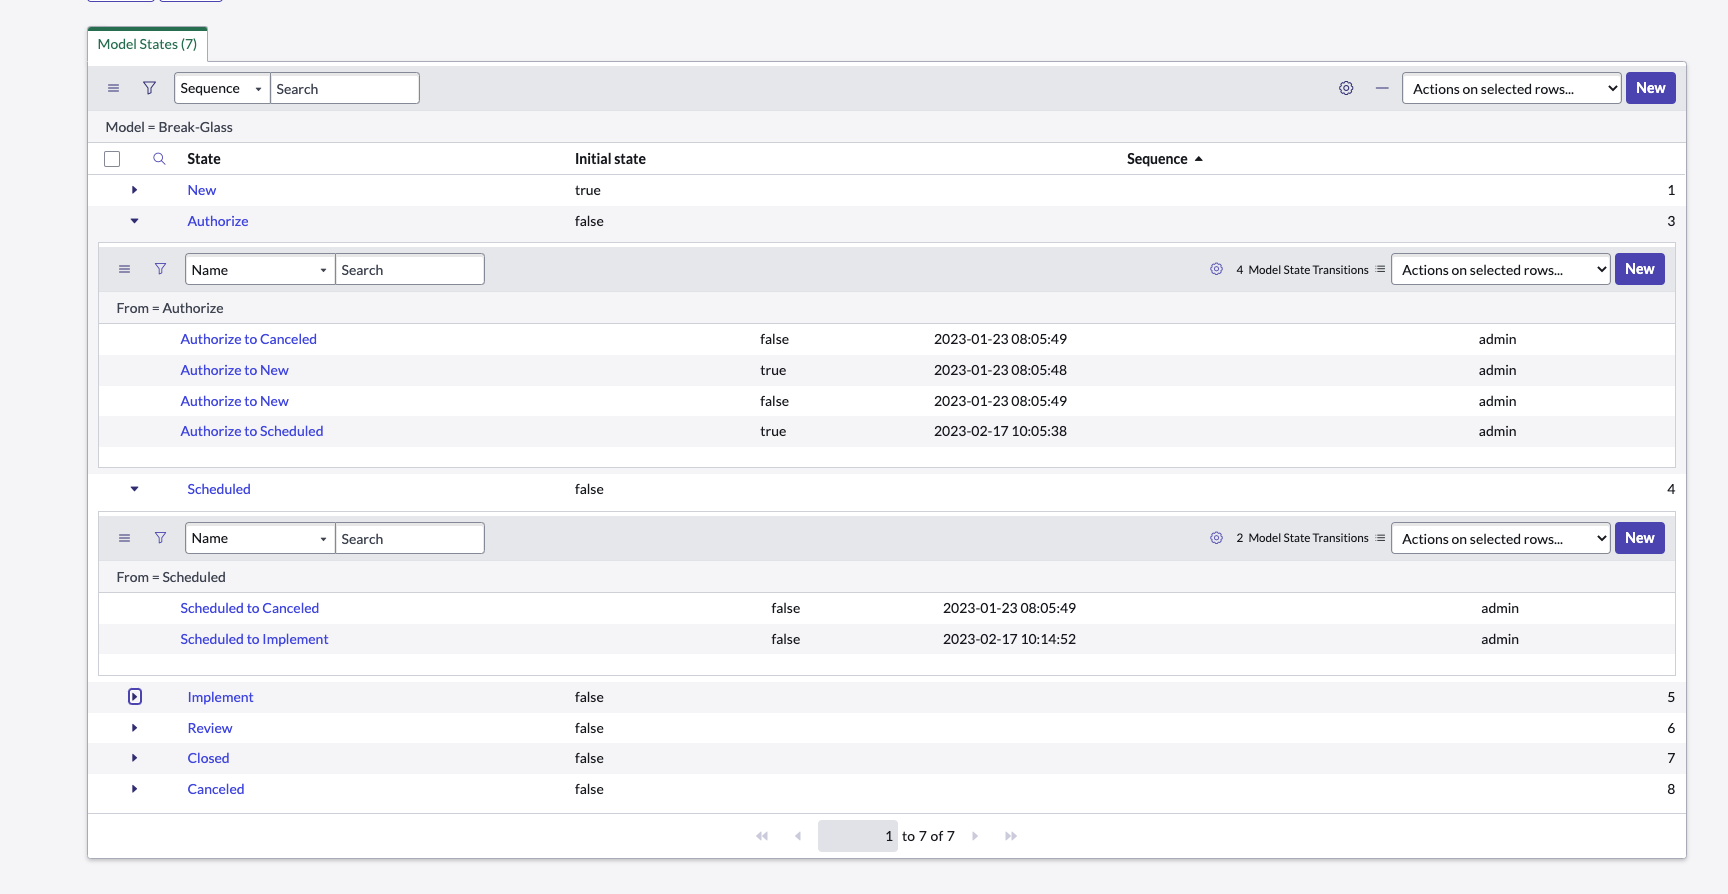Image resolution: width=1728 pixels, height=894 pixels.
Task: Open hamburger menu in Authorize transitions list
Action: click(124, 269)
